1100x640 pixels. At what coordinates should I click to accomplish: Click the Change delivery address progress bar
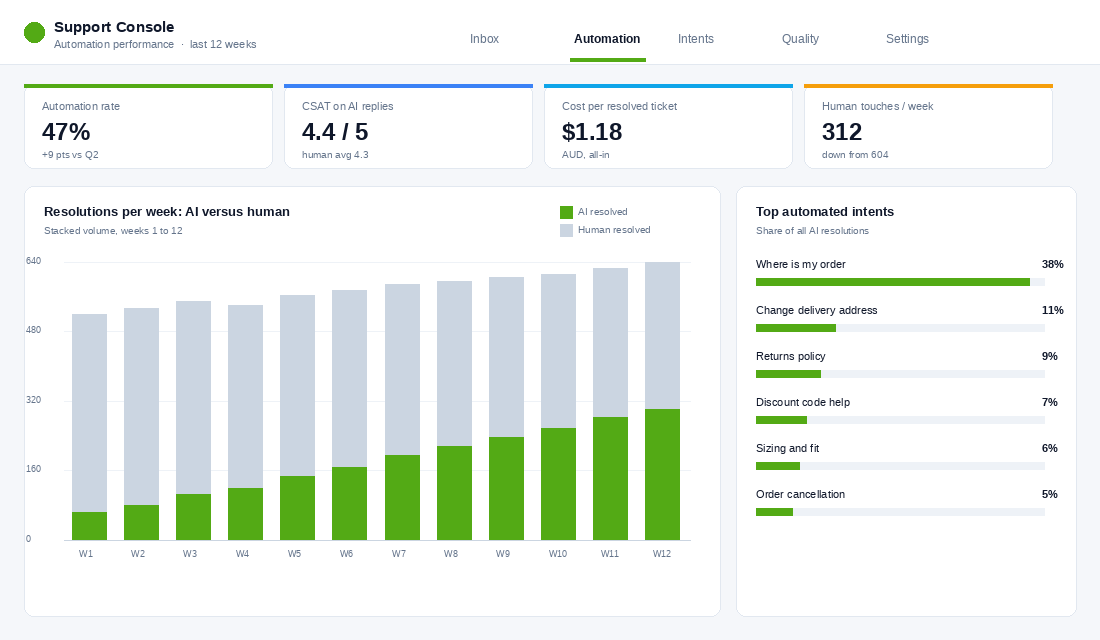pos(900,328)
